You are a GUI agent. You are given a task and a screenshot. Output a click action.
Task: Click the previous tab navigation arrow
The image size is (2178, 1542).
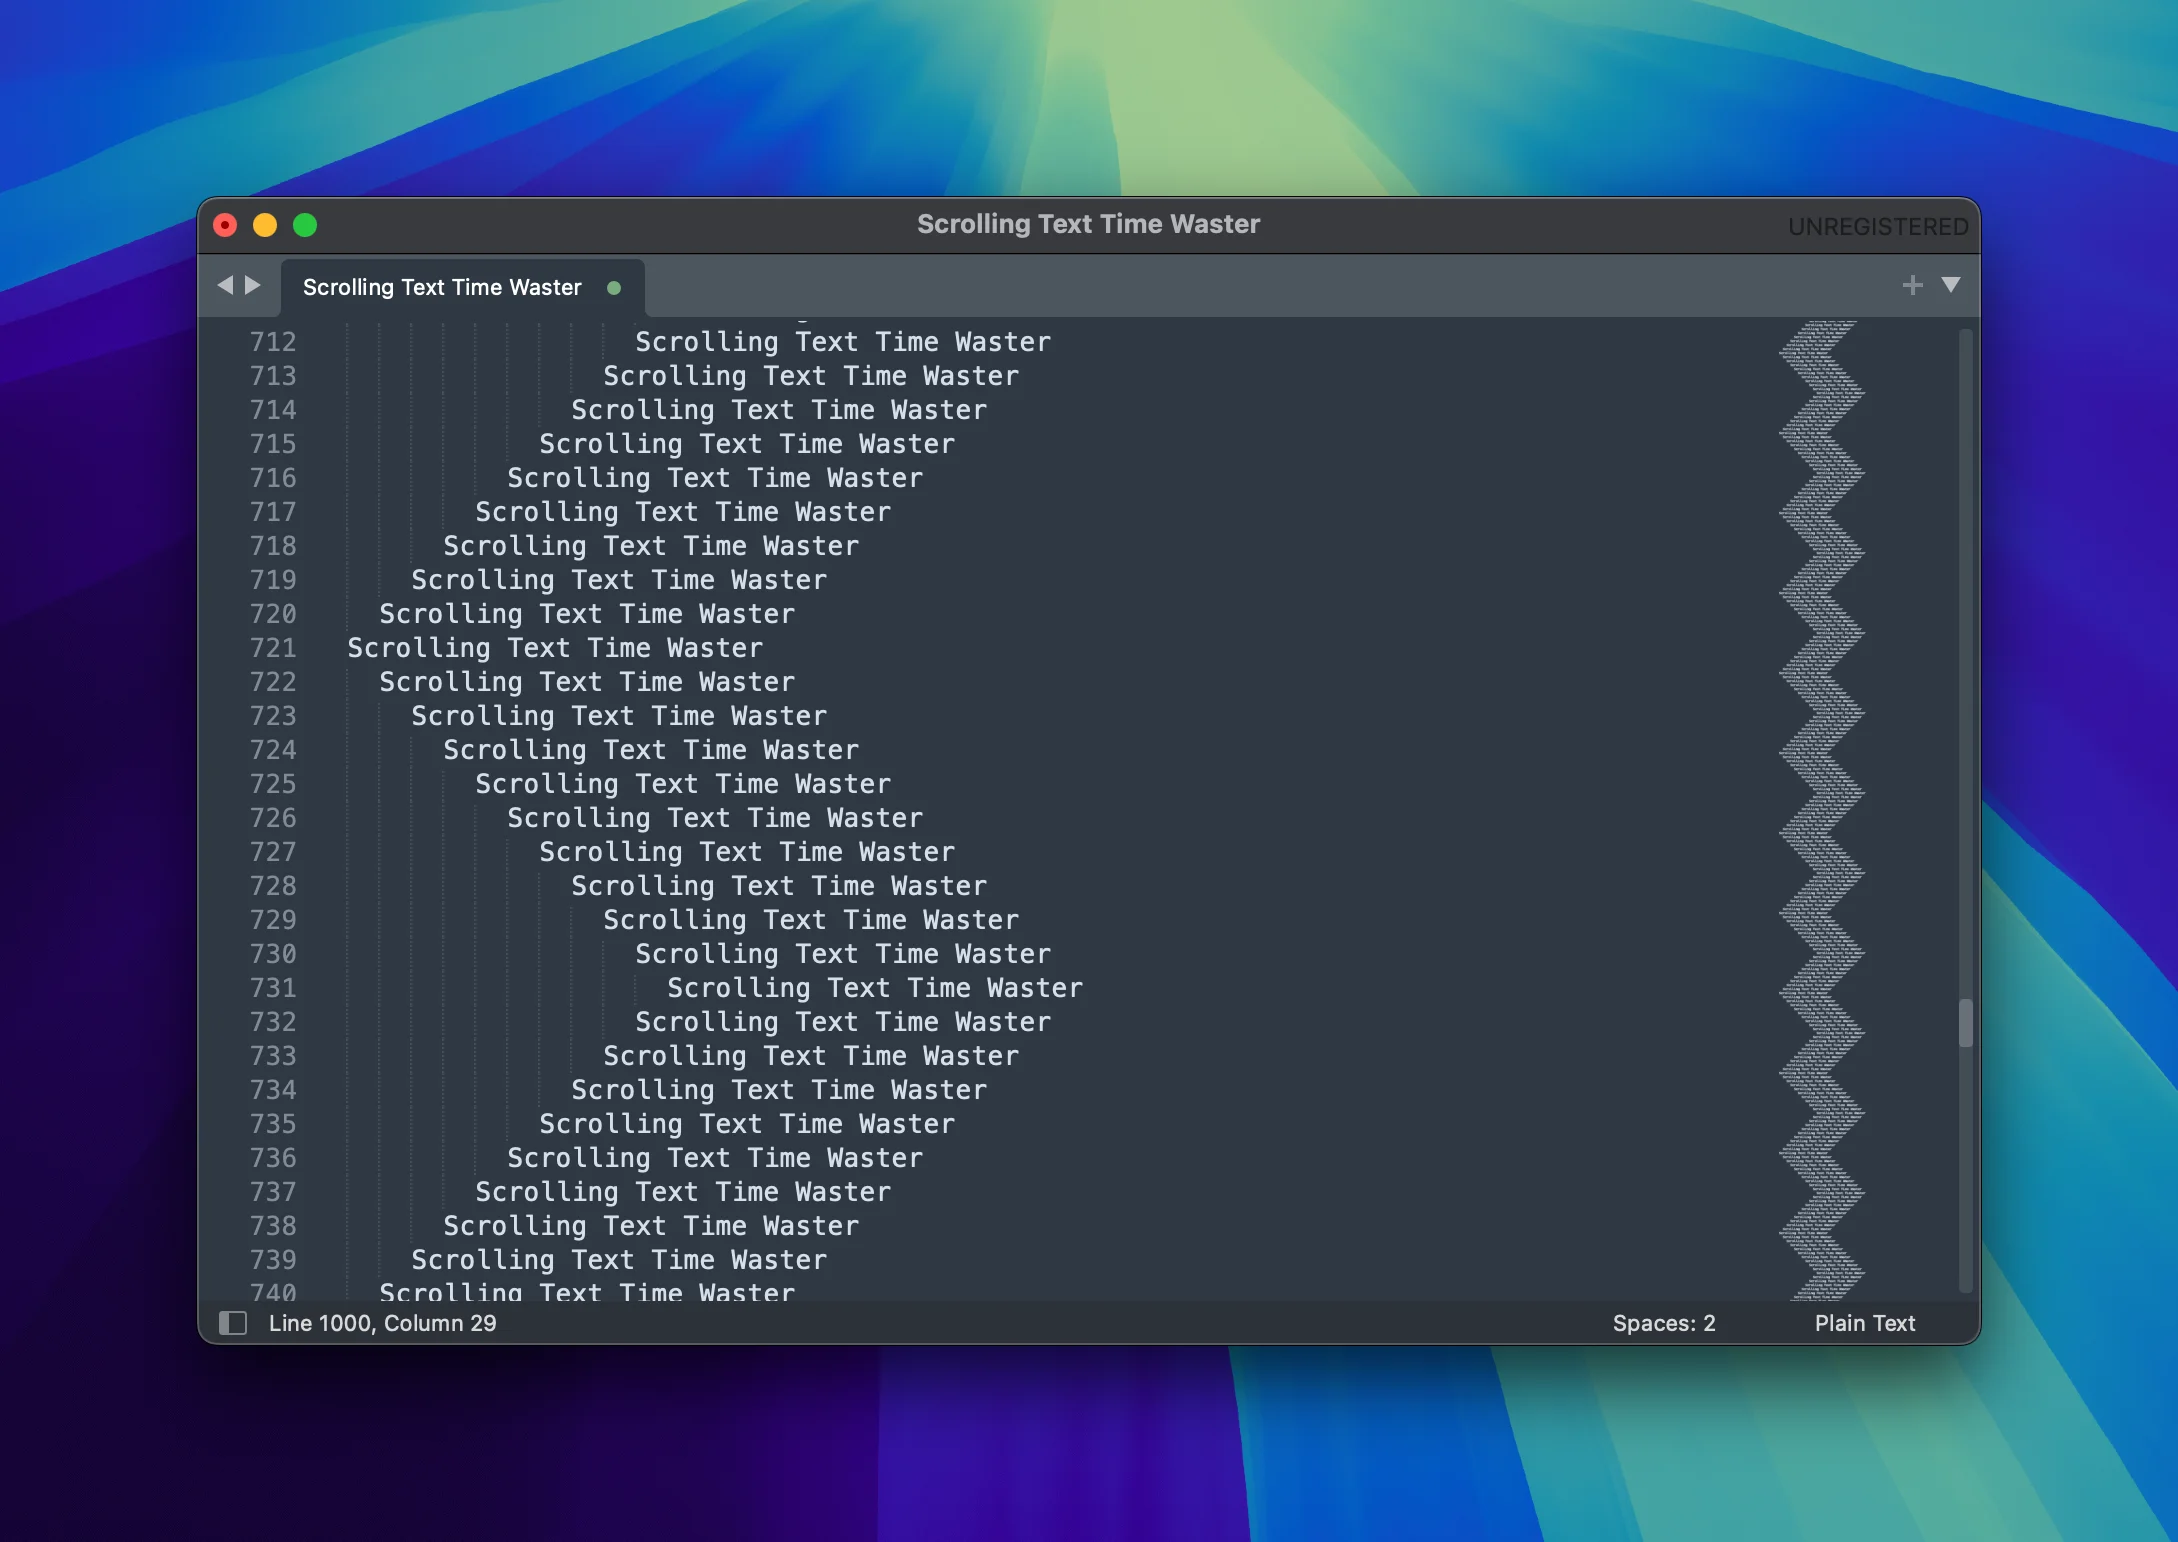click(x=225, y=286)
